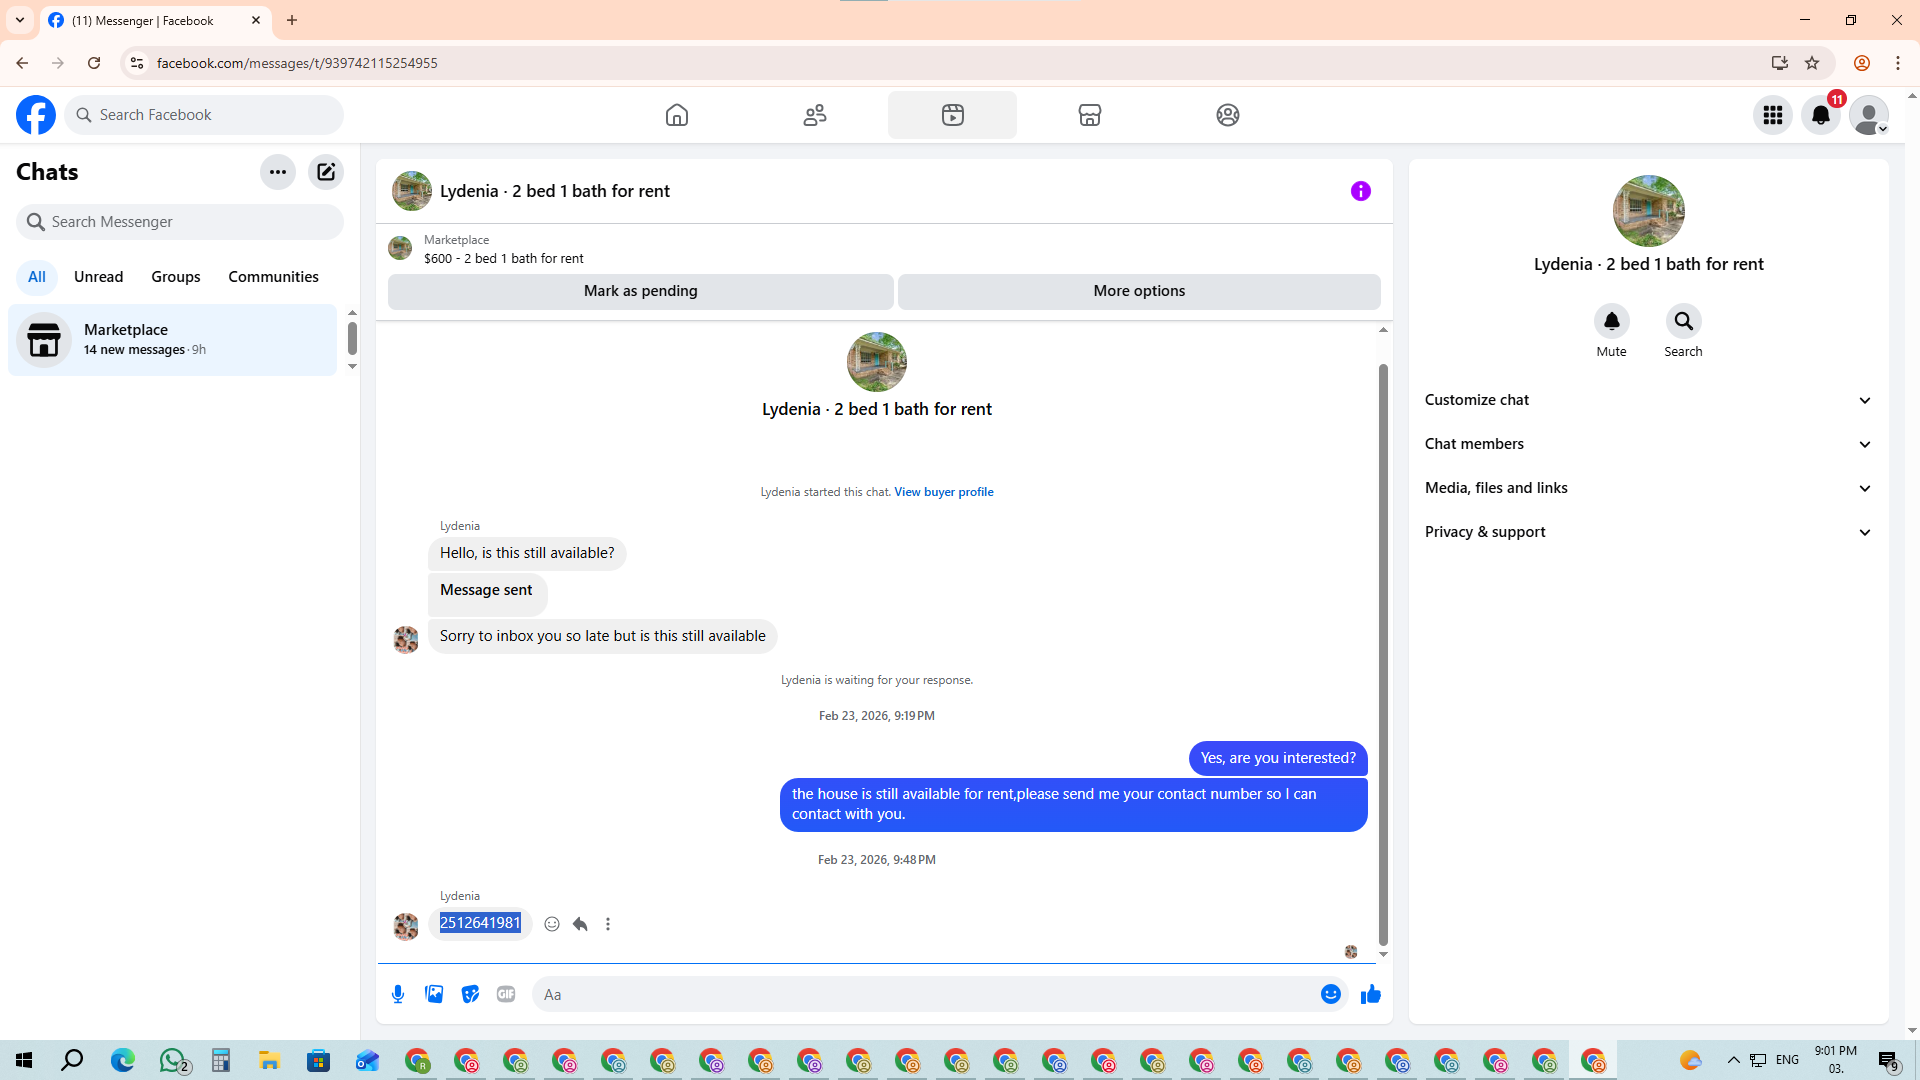Image resolution: width=1920 pixels, height=1080 pixels.
Task: Open View buyer profile link
Action: click(943, 492)
